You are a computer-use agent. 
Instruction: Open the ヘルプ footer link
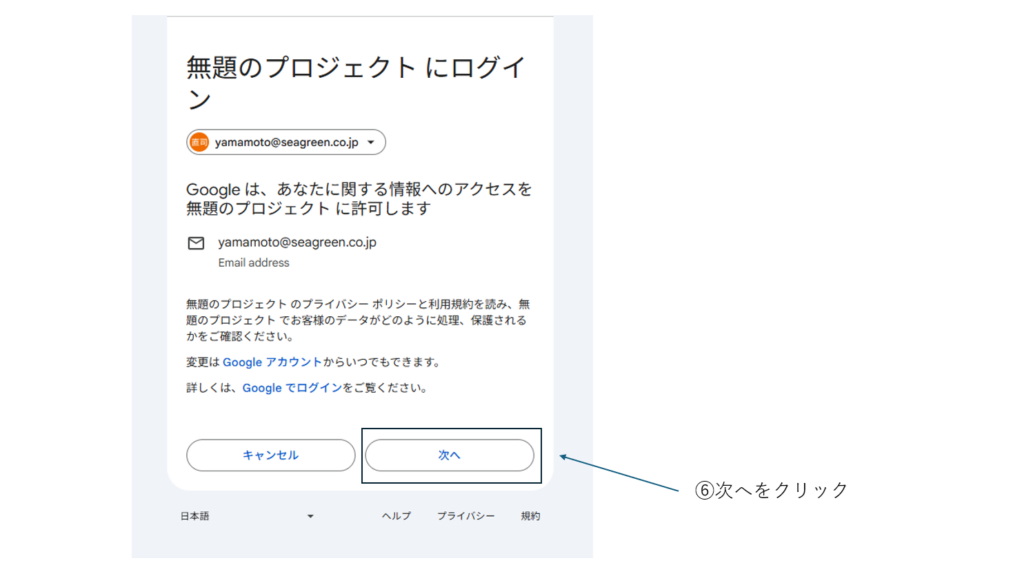click(x=396, y=516)
